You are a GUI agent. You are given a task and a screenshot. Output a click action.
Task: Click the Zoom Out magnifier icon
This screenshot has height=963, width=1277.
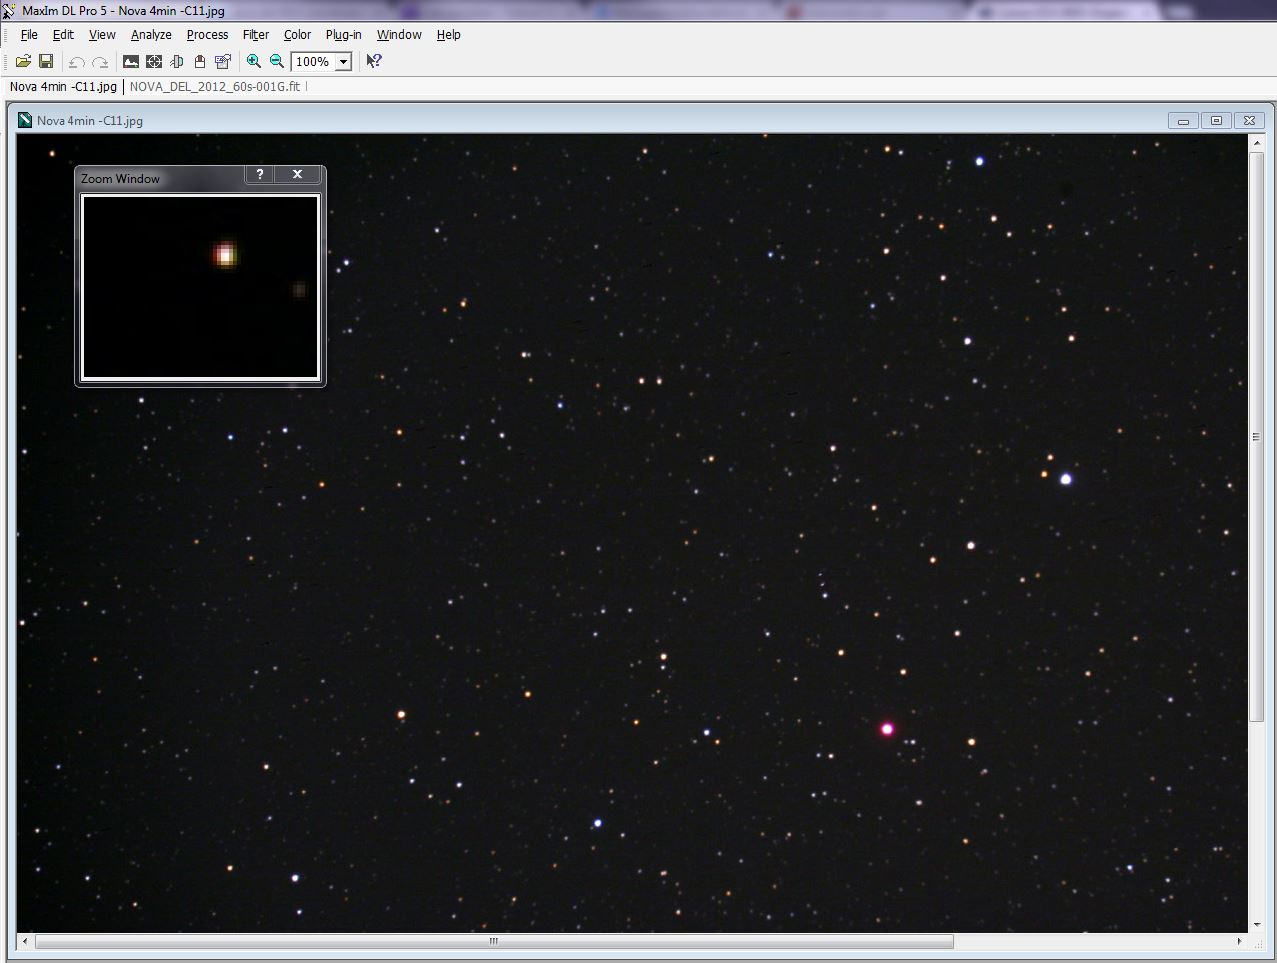click(277, 61)
